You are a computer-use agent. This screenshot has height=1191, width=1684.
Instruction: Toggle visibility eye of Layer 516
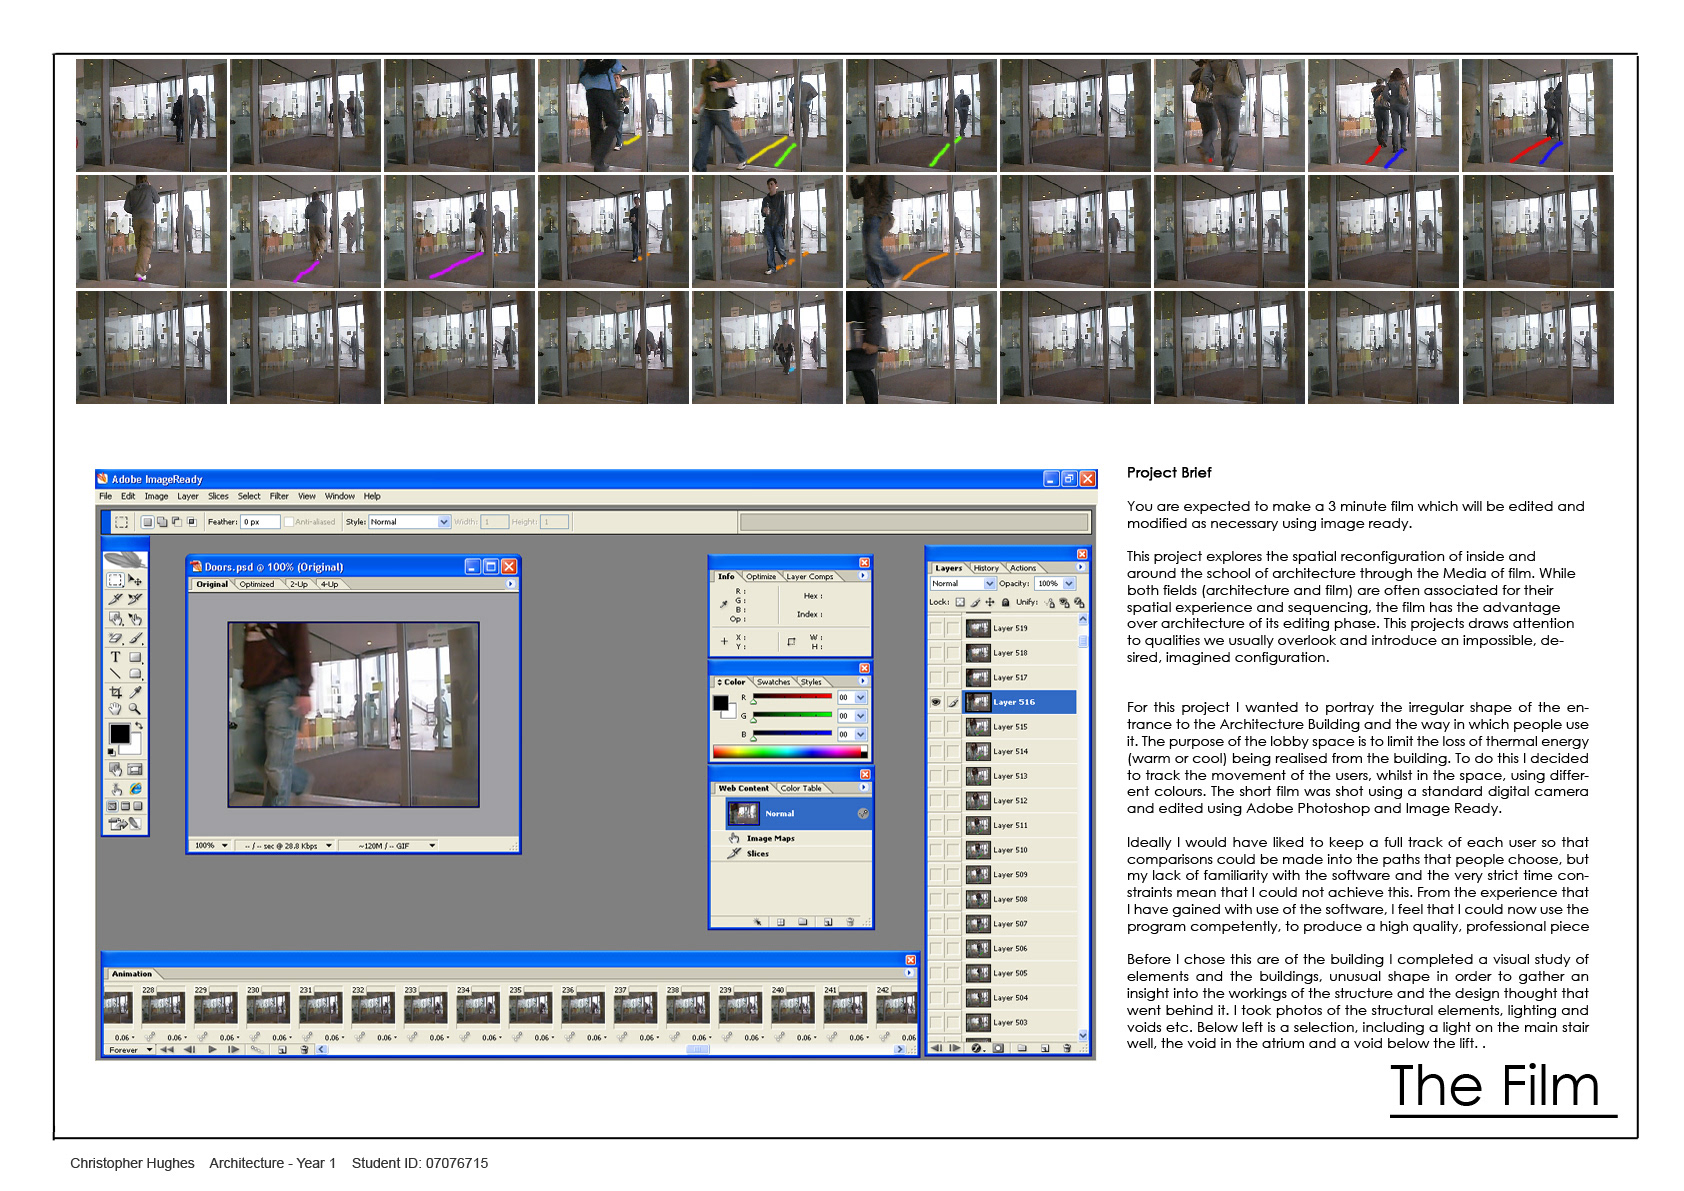936,702
